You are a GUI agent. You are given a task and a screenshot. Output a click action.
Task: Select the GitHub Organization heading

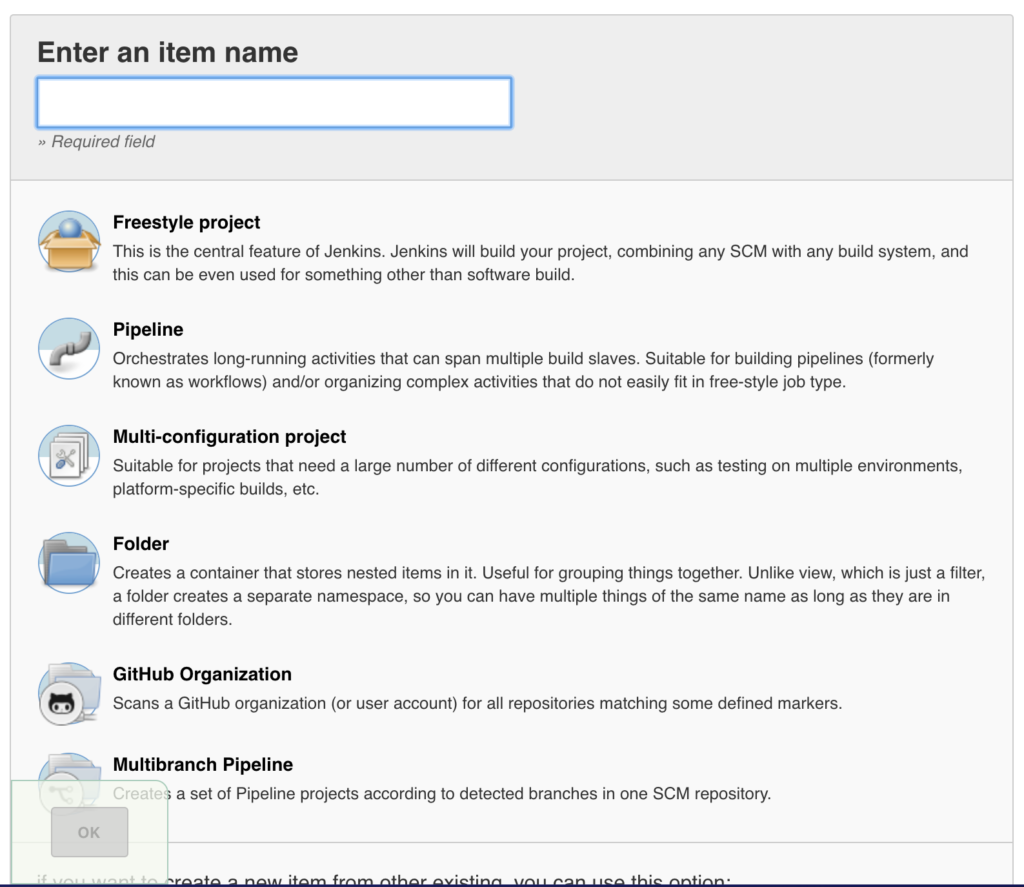202,674
